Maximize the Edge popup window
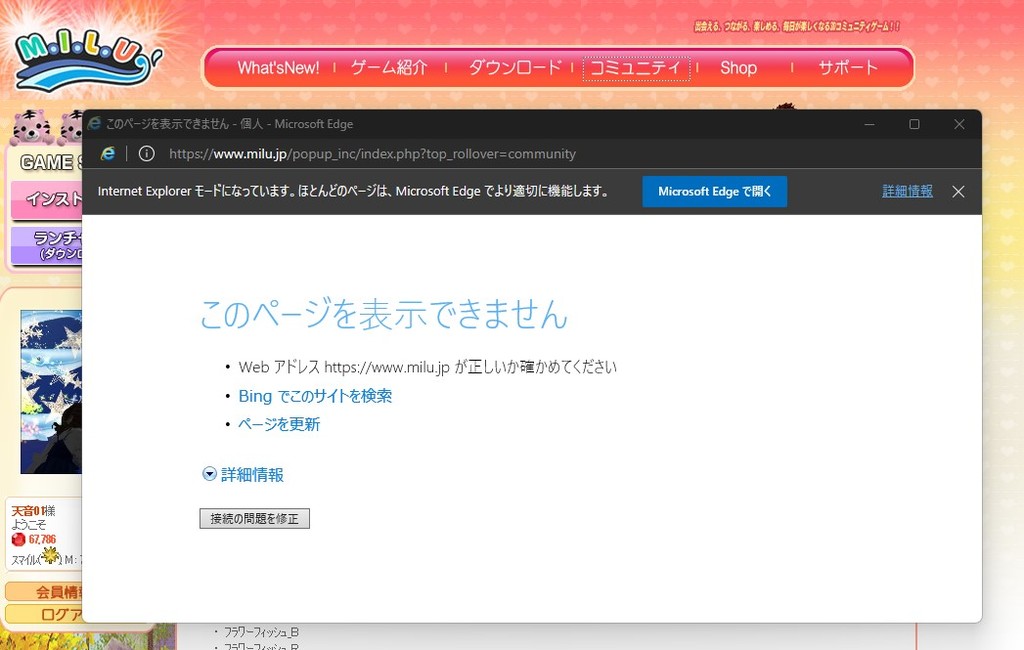Viewport: 1024px width, 650px height. click(x=914, y=124)
